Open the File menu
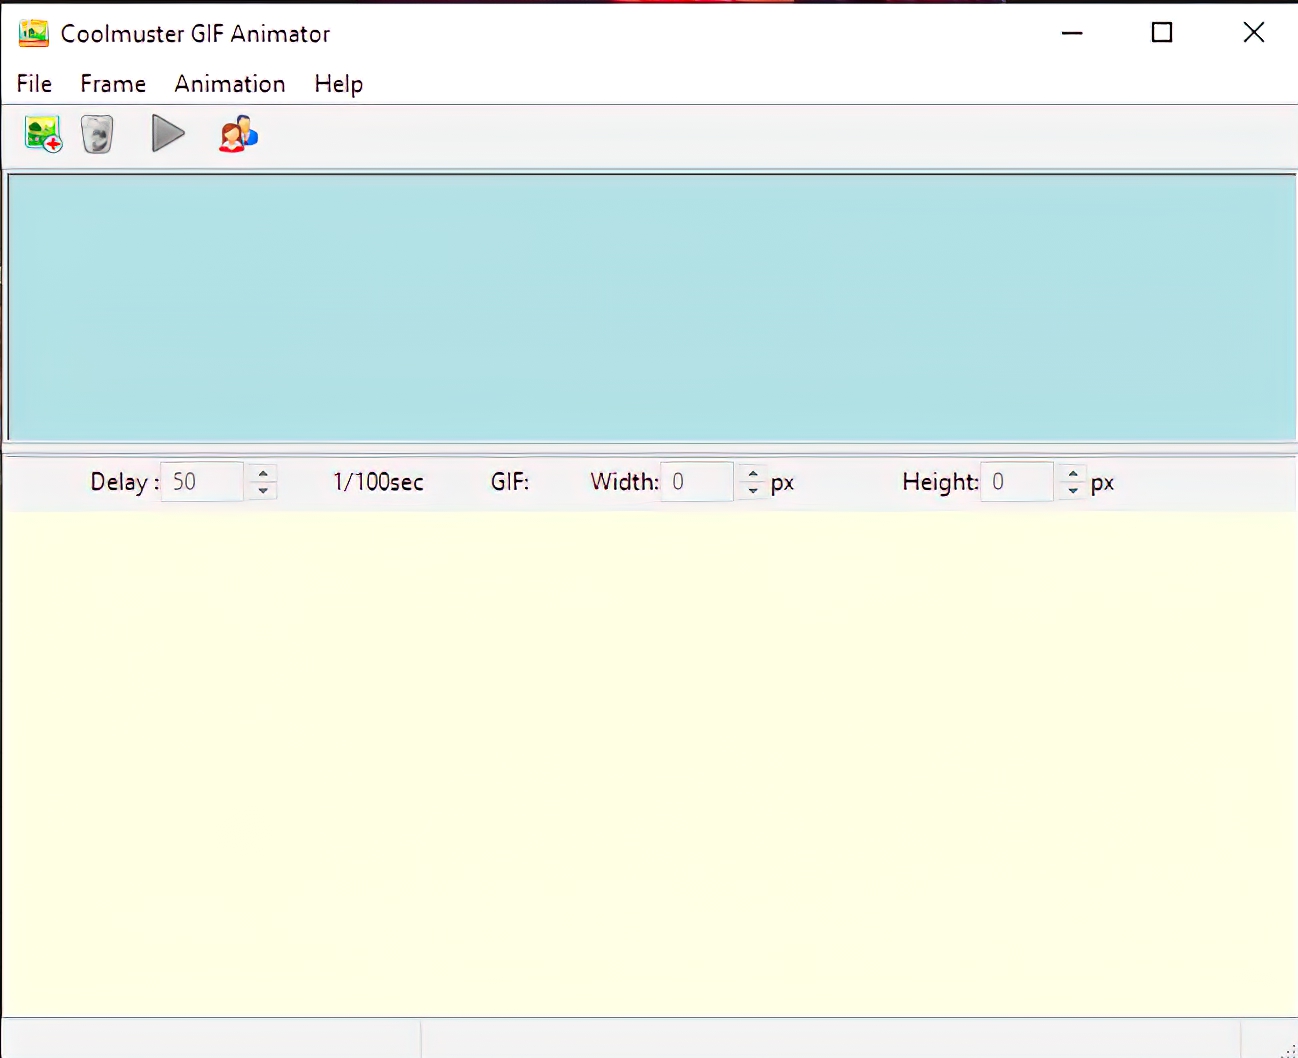This screenshot has height=1058, width=1298. 34,84
